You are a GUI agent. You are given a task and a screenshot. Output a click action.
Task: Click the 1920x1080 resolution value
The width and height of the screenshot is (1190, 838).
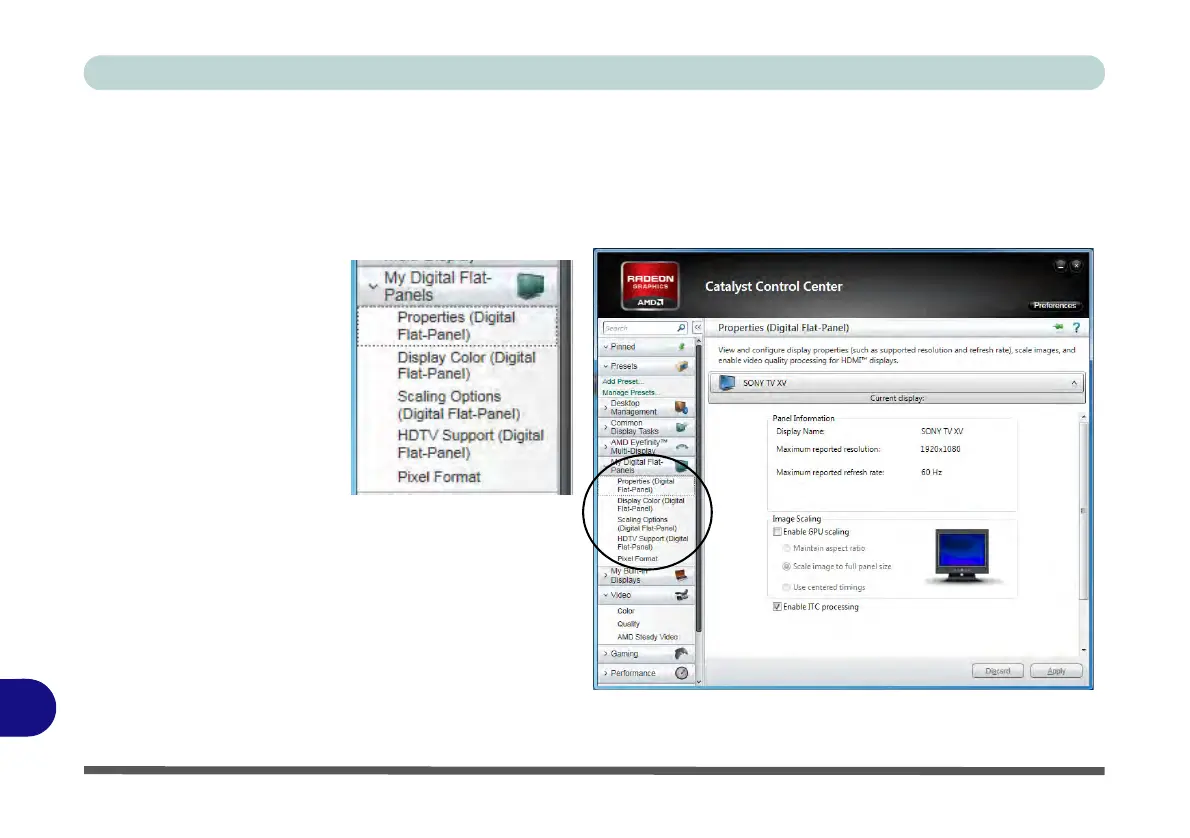click(940, 449)
